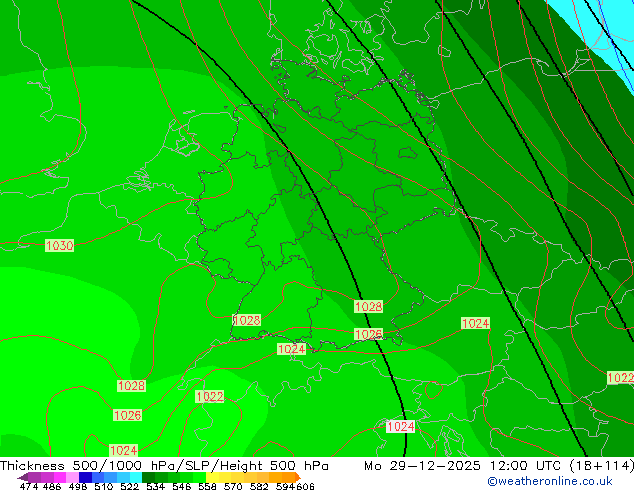
Task: Click the 1024 label with white background
Action: click(400, 427)
